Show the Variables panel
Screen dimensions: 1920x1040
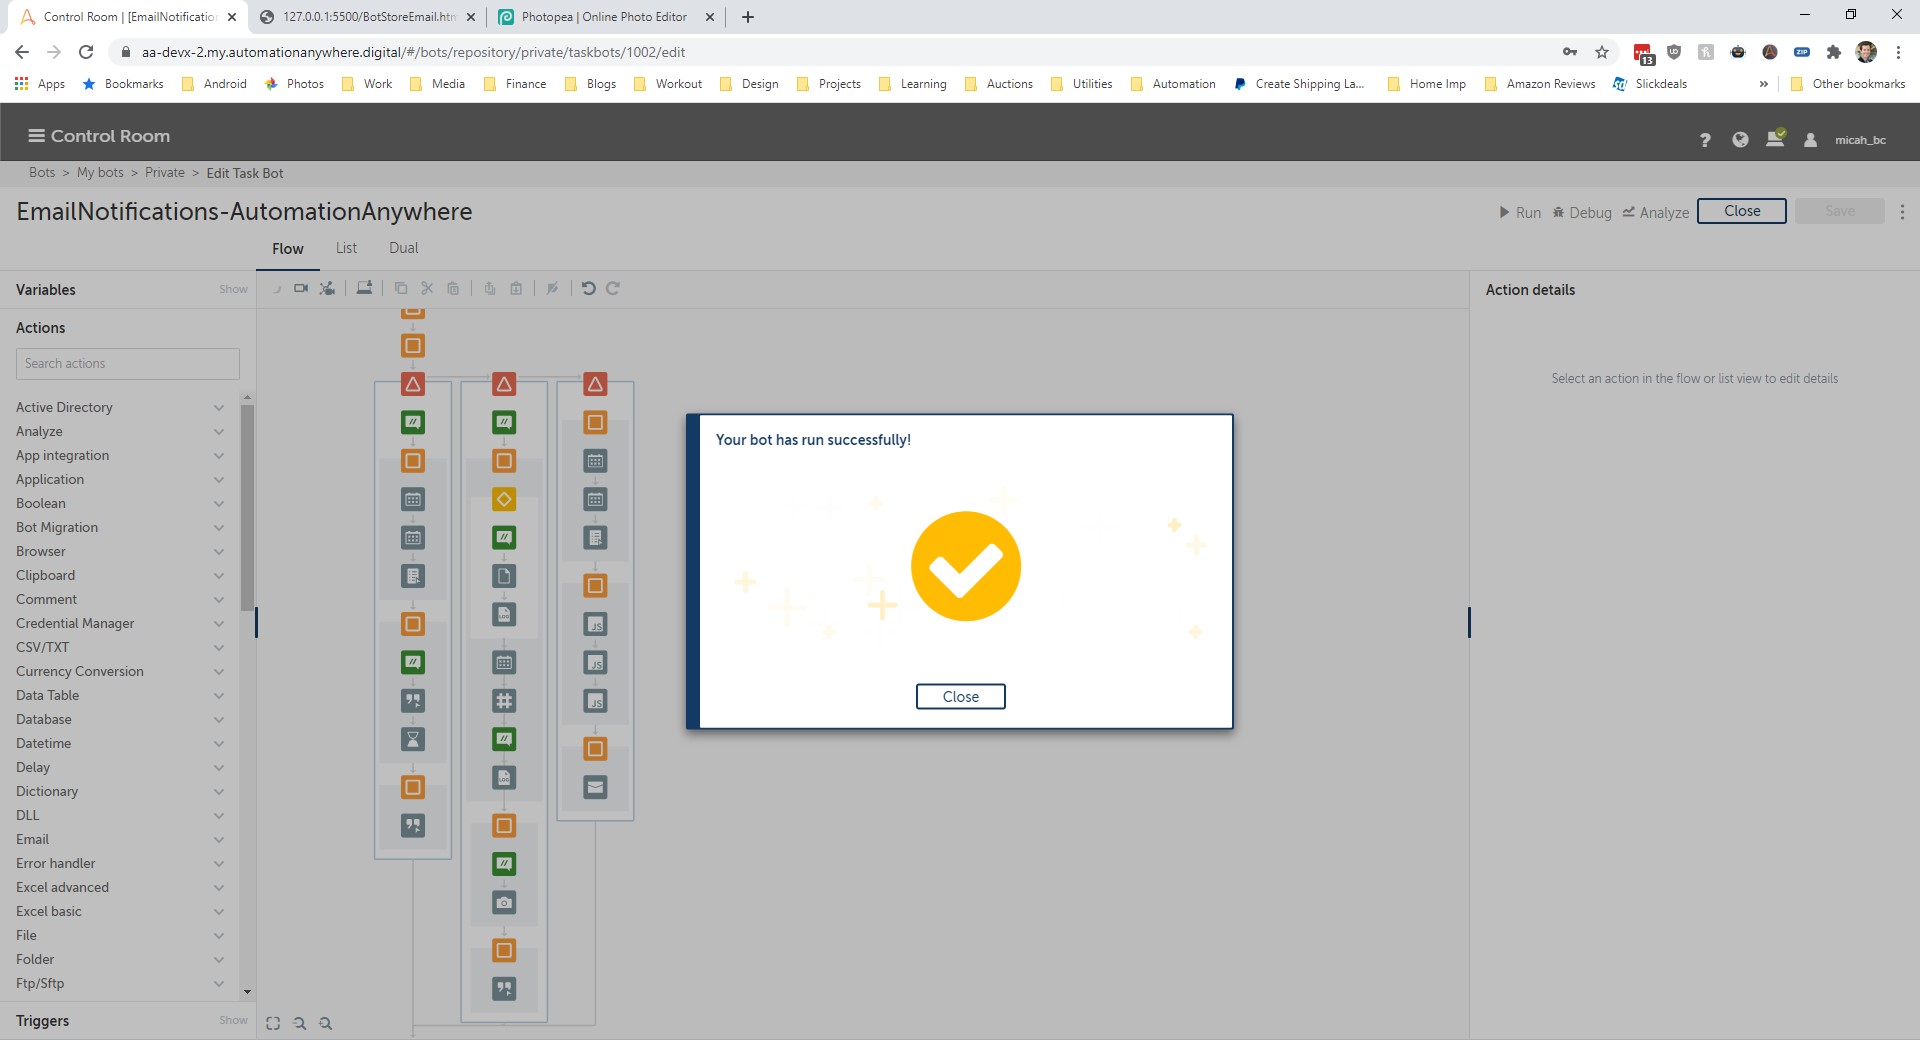(233, 290)
